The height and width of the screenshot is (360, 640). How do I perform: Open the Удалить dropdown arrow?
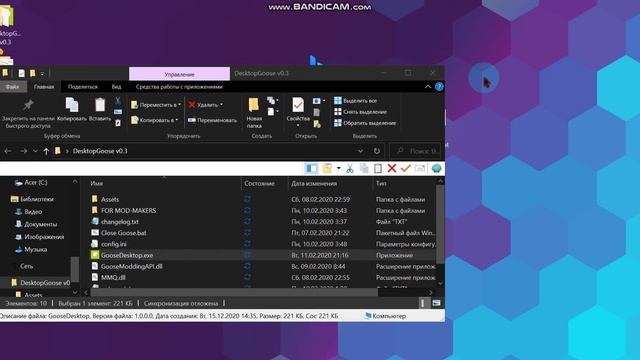[x=221, y=105]
